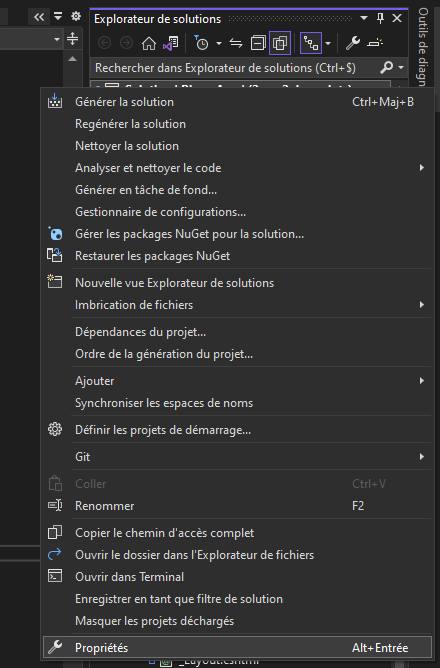Open the pending changes filter clock icon

point(201,43)
